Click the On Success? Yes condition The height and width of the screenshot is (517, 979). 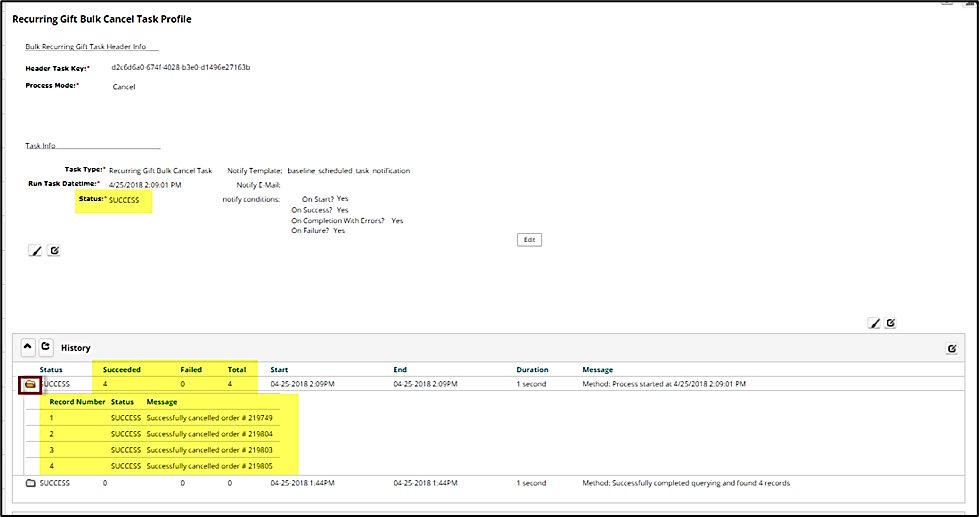click(320, 210)
